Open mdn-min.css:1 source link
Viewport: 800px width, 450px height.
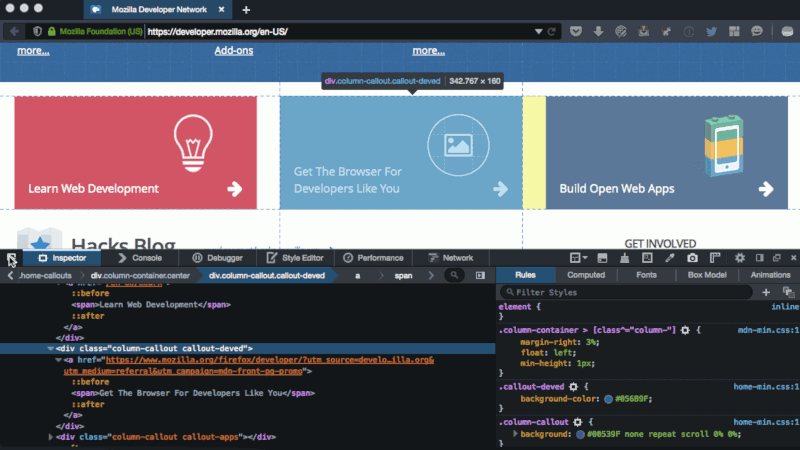coord(768,330)
